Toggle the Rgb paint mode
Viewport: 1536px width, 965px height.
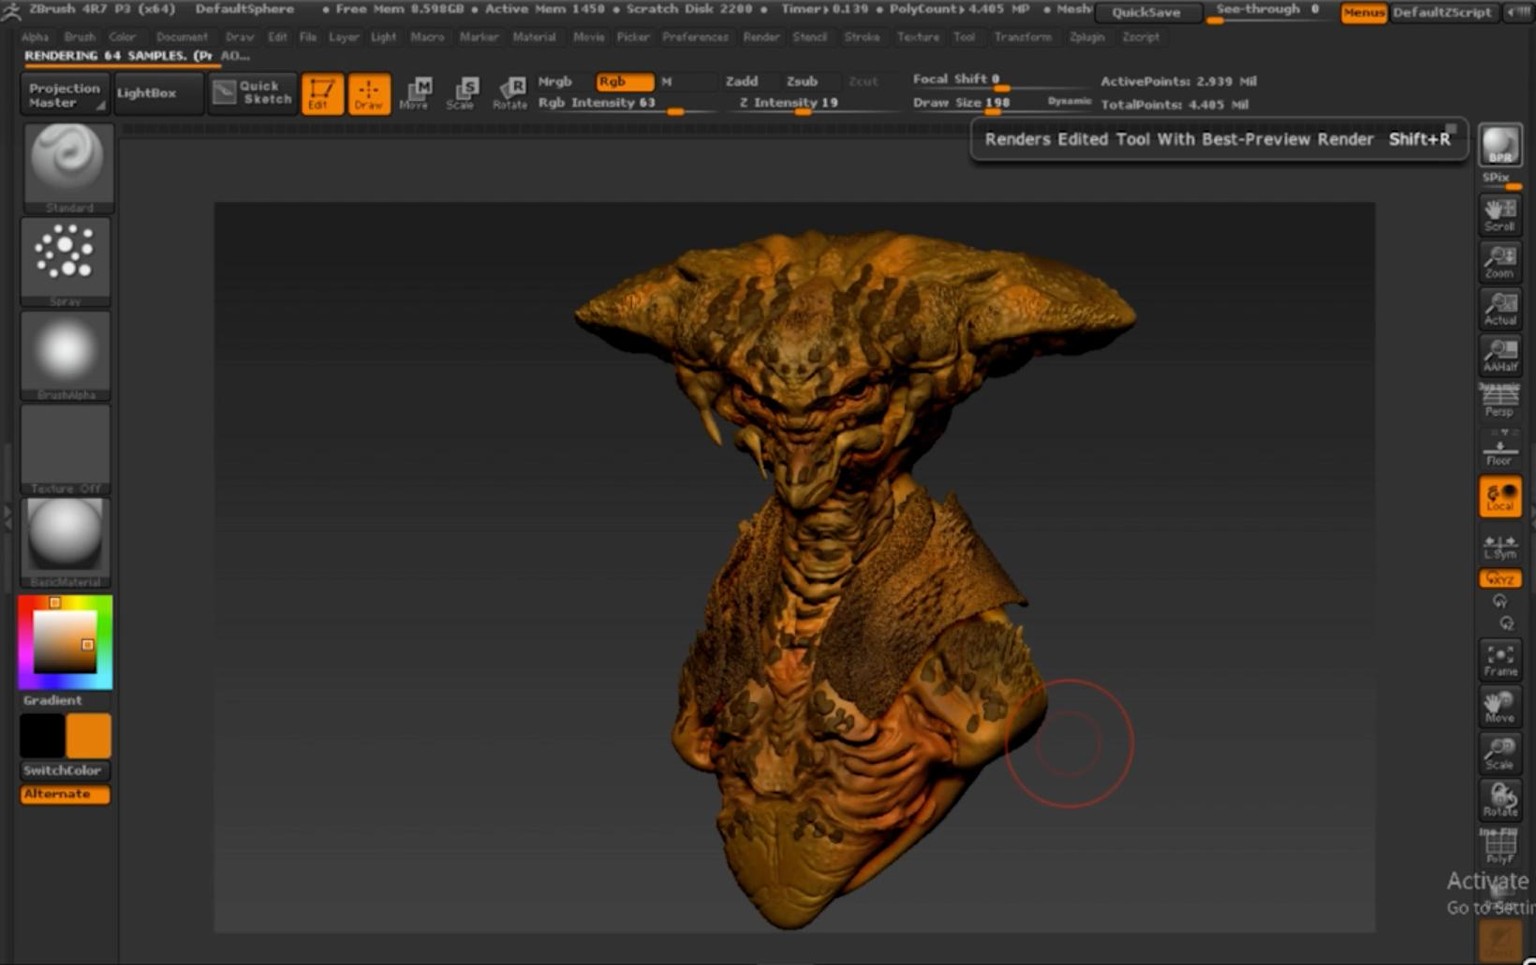coord(624,82)
